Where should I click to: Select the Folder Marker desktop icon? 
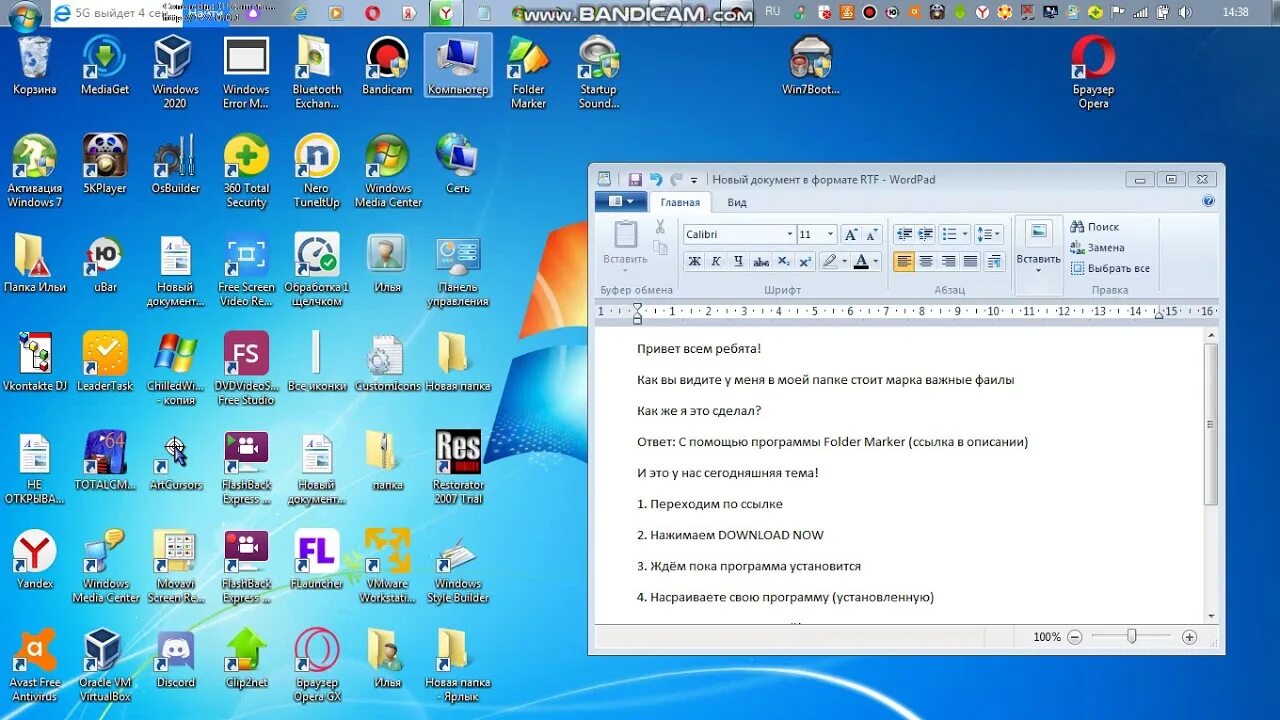click(529, 72)
